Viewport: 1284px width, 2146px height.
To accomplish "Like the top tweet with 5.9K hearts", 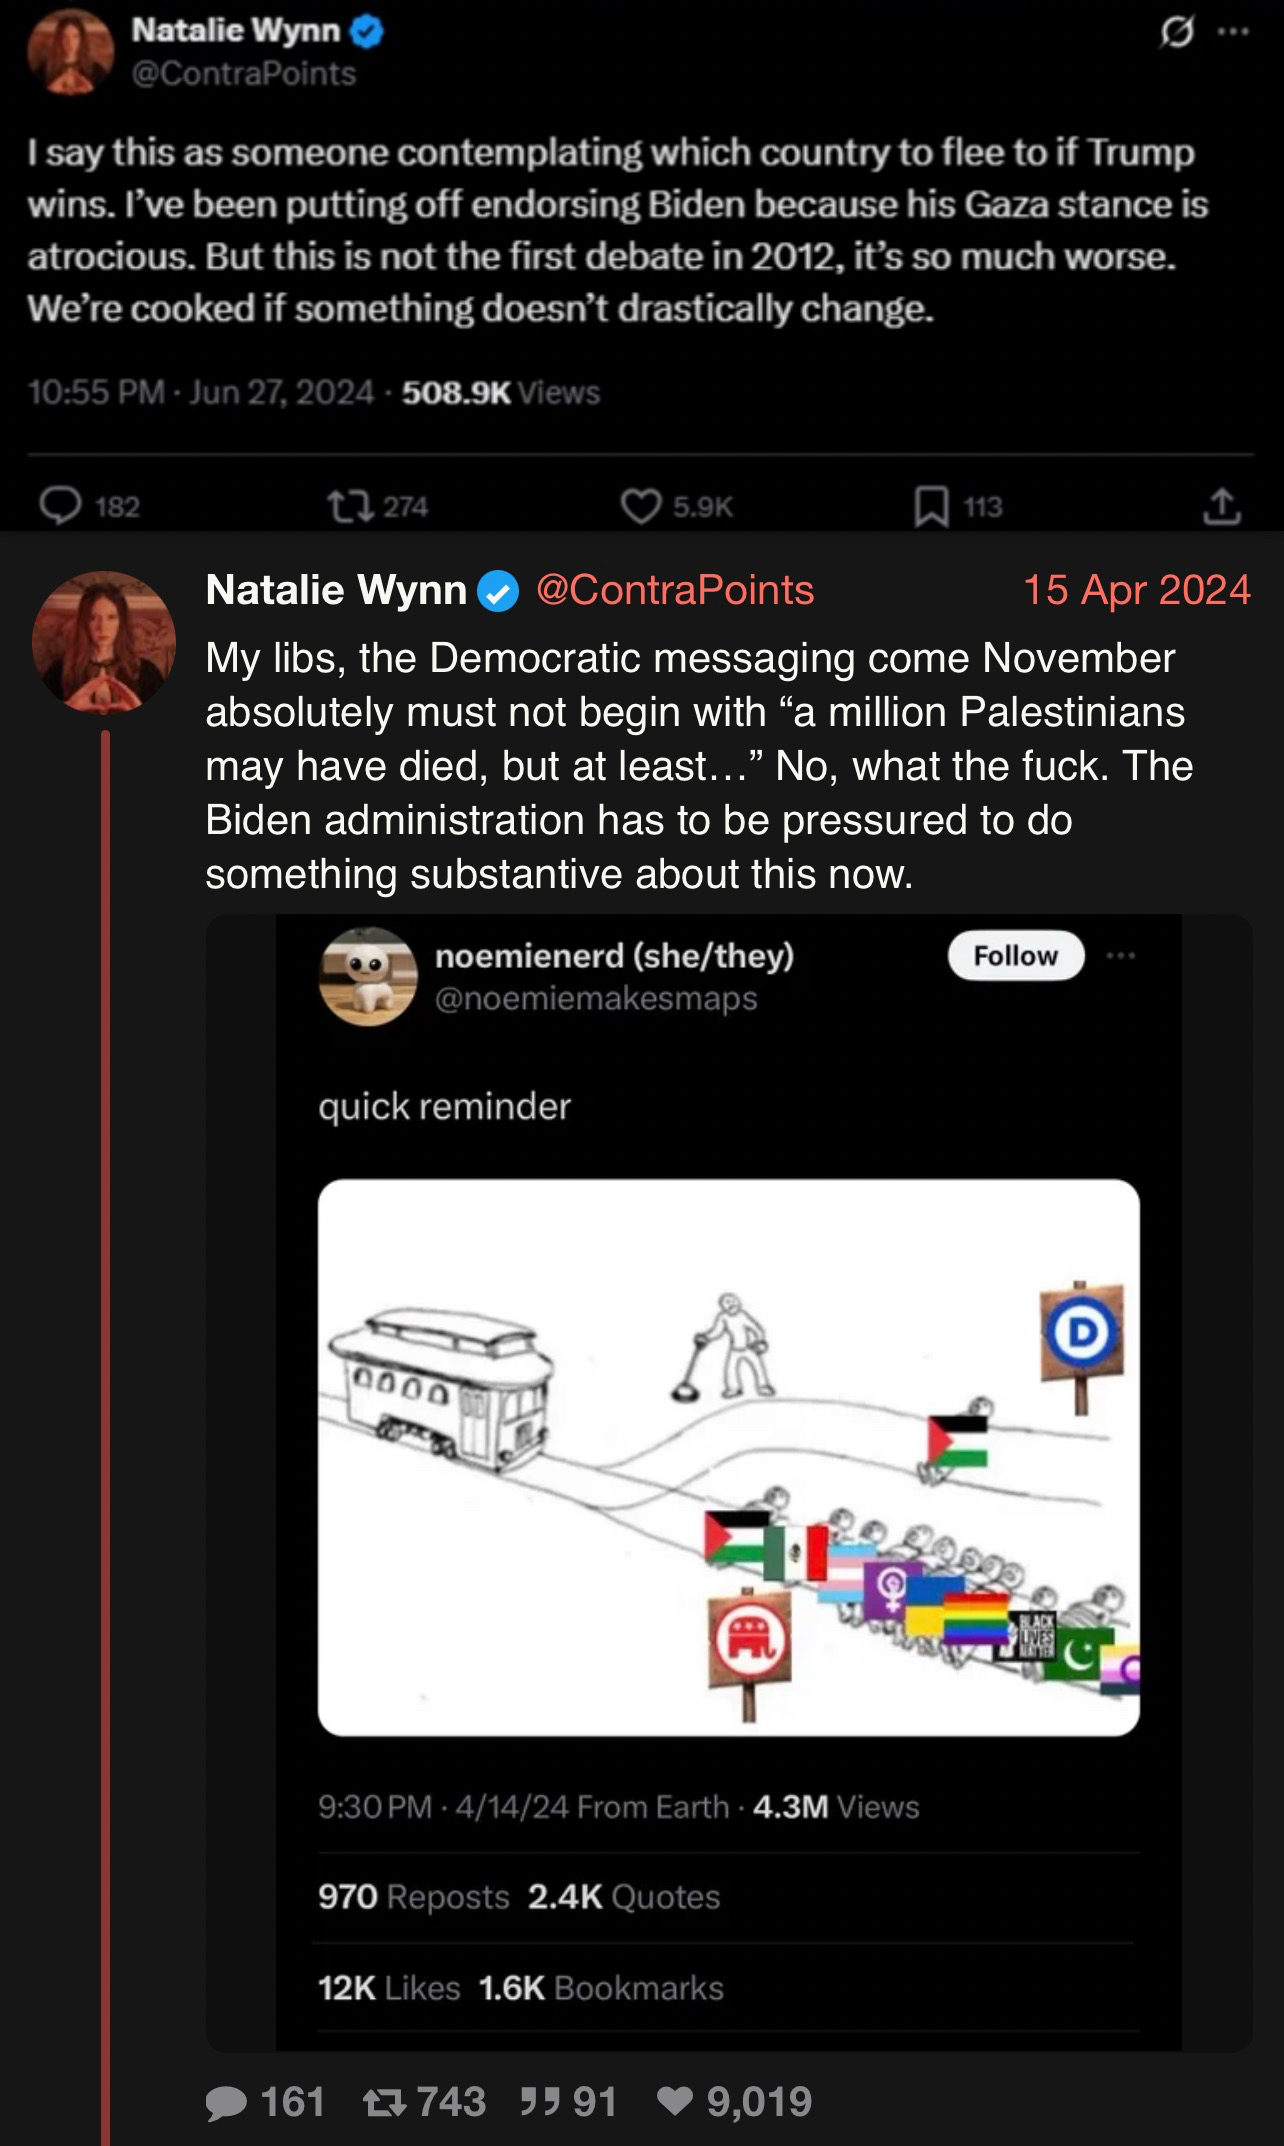I will point(641,506).
